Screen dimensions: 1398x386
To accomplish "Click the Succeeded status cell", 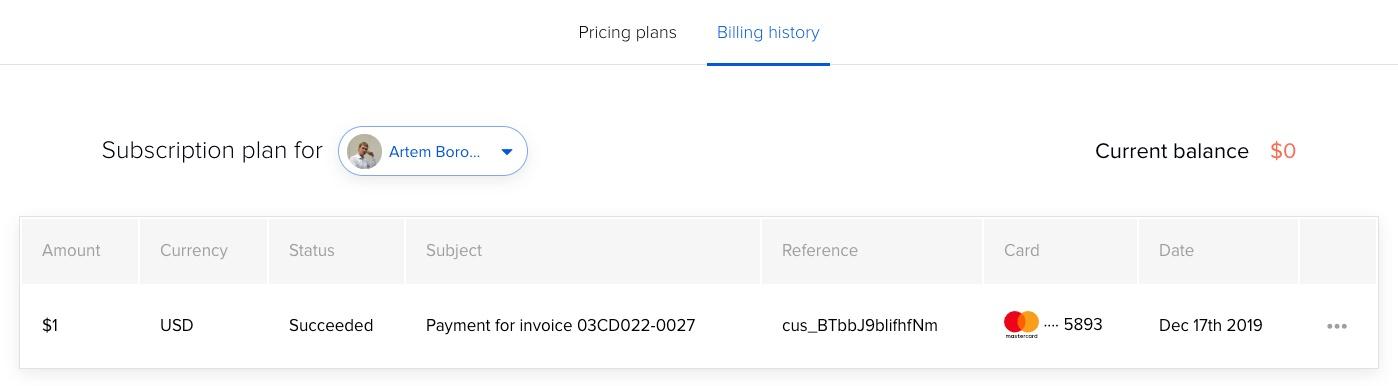I will click(331, 325).
